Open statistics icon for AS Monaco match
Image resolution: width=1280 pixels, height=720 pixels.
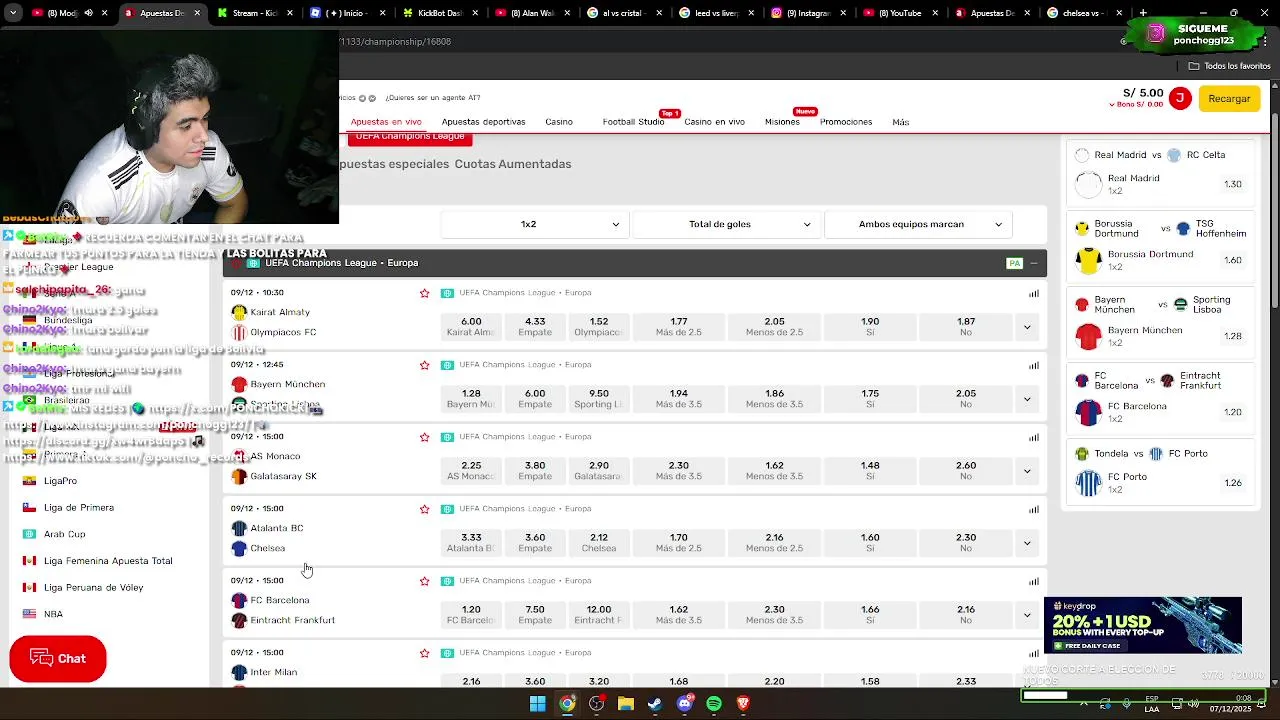1033,437
